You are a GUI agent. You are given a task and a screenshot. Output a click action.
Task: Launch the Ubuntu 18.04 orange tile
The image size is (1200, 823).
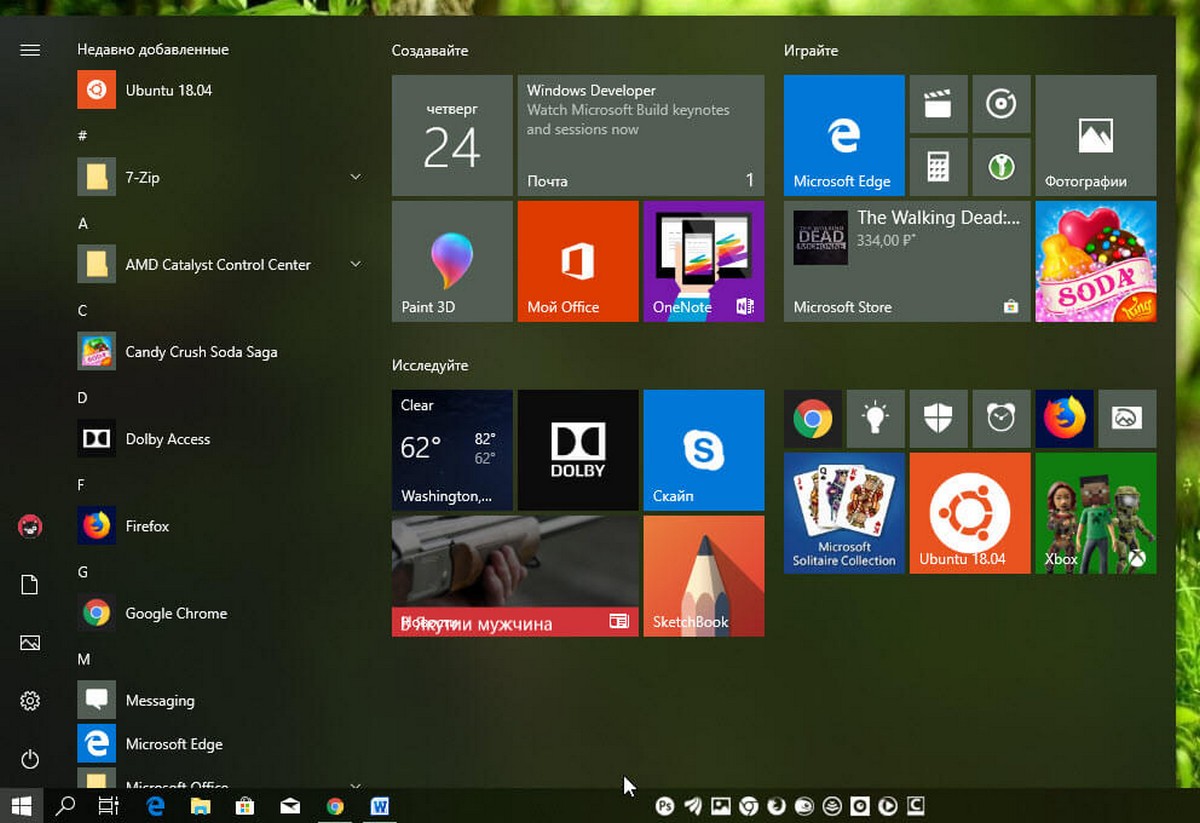970,513
